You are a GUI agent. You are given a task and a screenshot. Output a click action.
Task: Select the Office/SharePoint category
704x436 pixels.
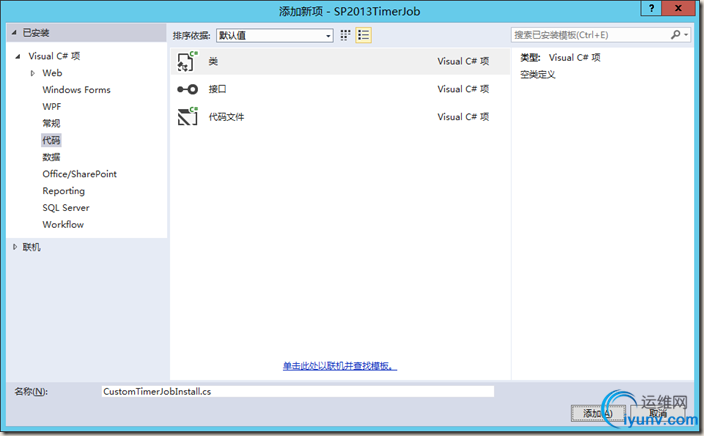tap(79, 174)
